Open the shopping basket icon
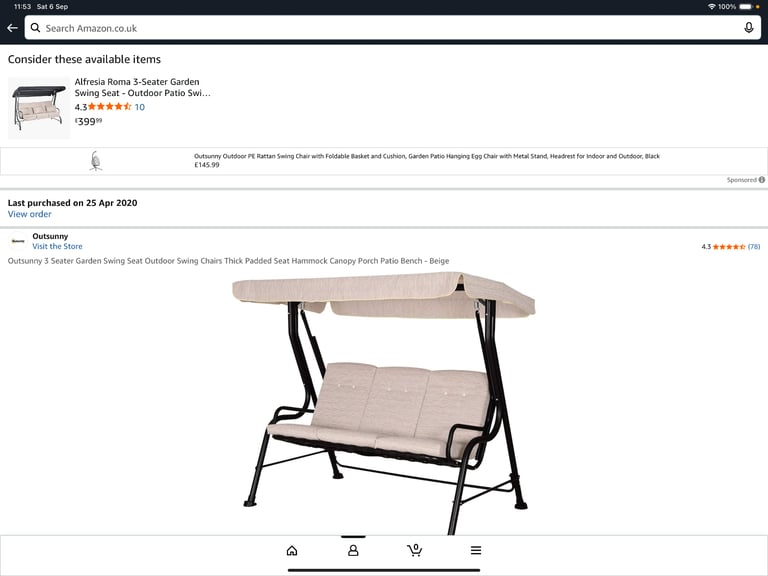The image size is (768, 576). (414, 551)
